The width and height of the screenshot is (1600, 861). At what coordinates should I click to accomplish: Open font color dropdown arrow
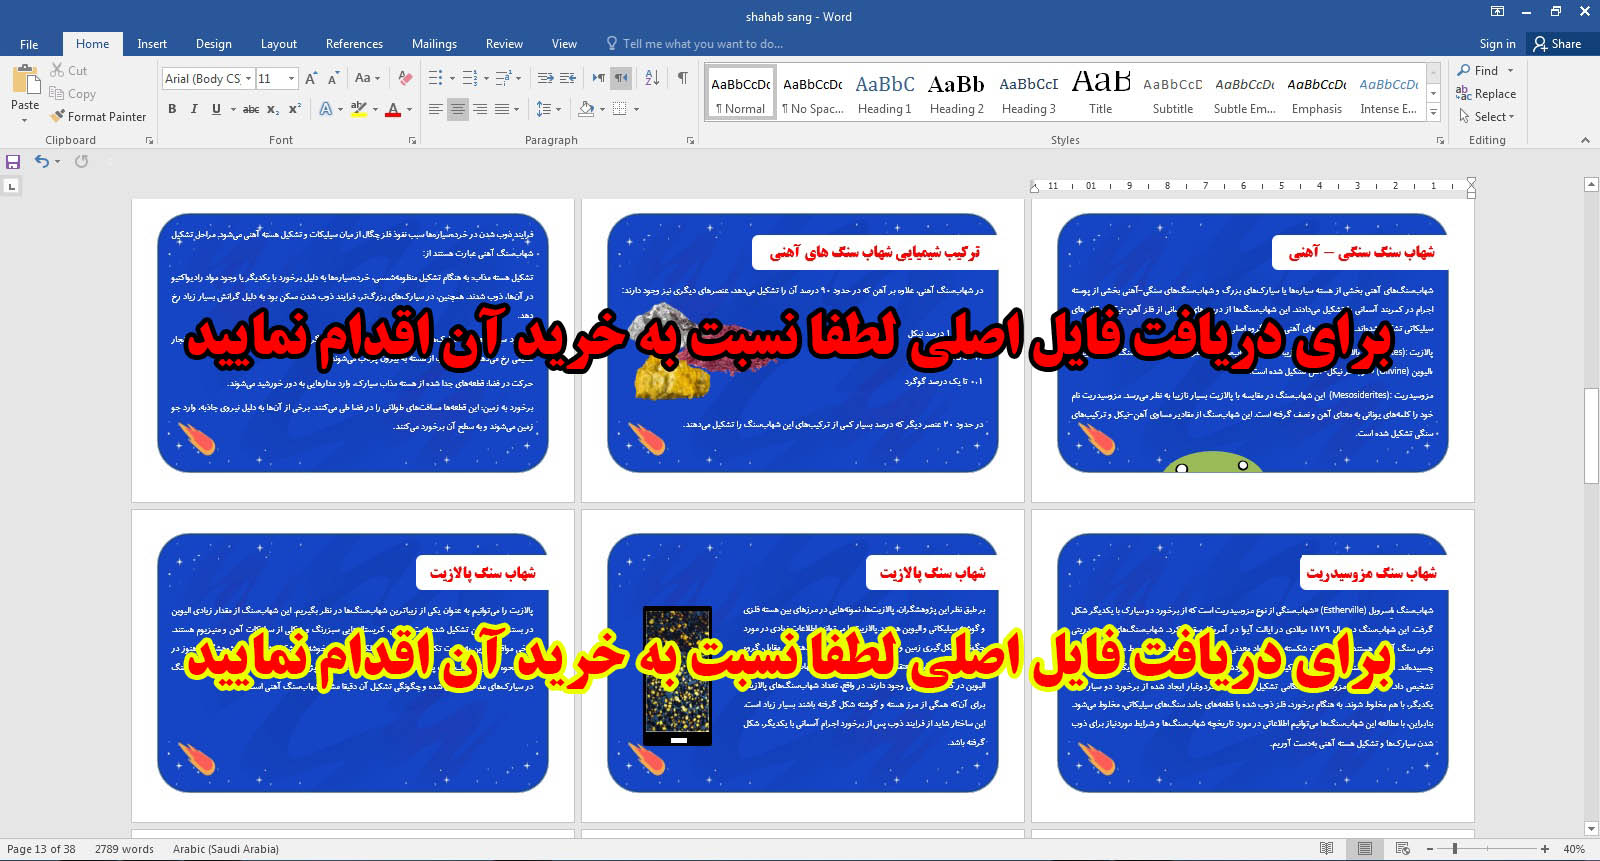coord(409,109)
